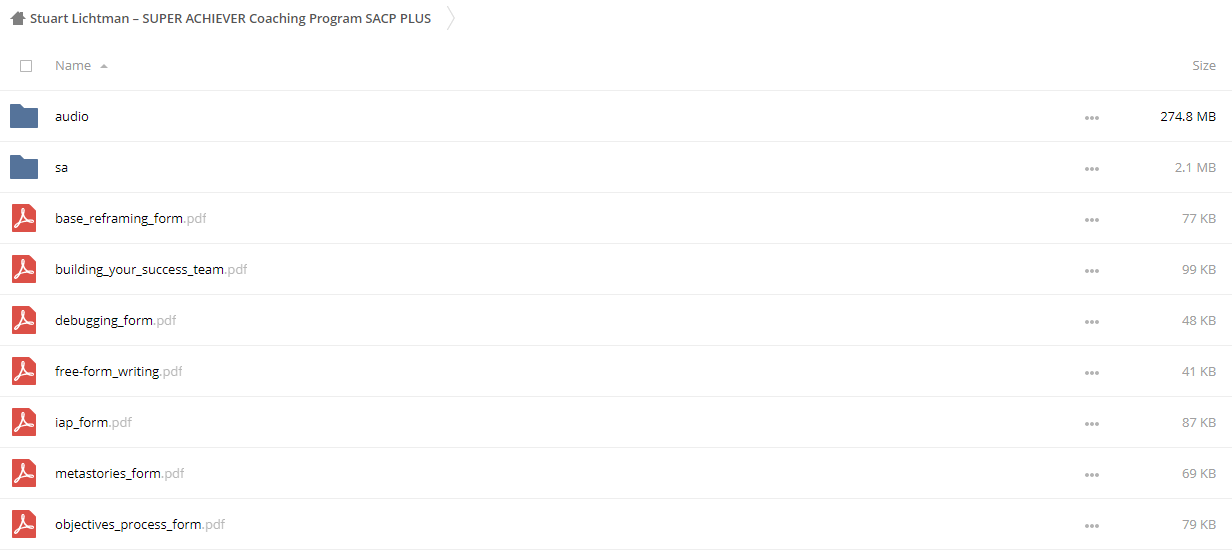Sort the list by Size column
1232x552 pixels.
(x=1204, y=66)
